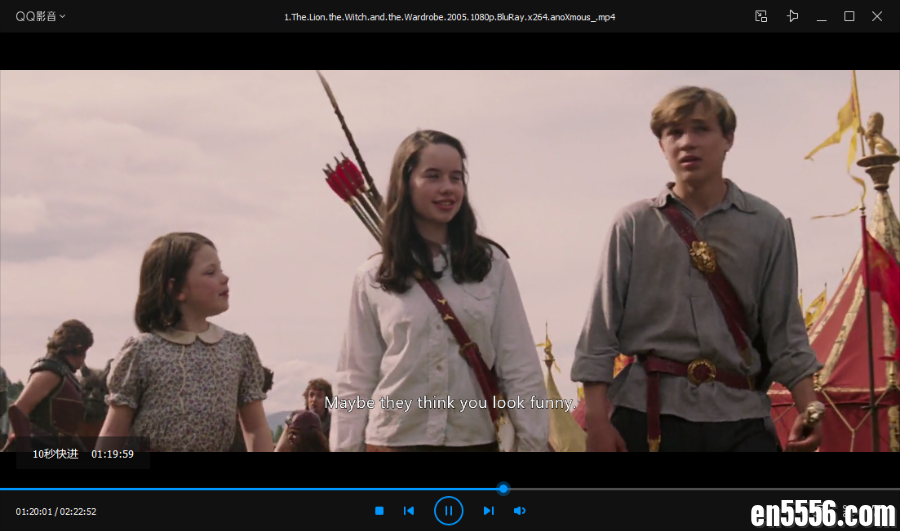Skip to the previous video
Viewport: 900px width, 531px height.
[x=409, y=510]
